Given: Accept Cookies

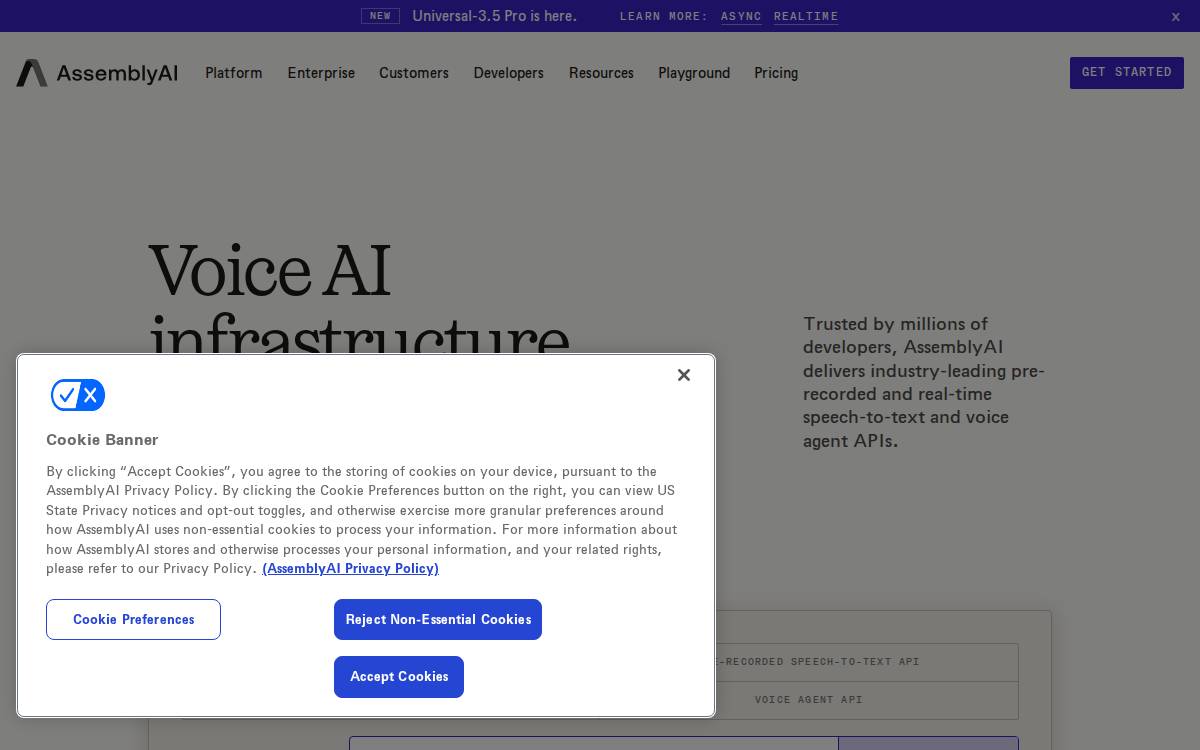Looking at the screenshot, I should click(x=399, y=677).
